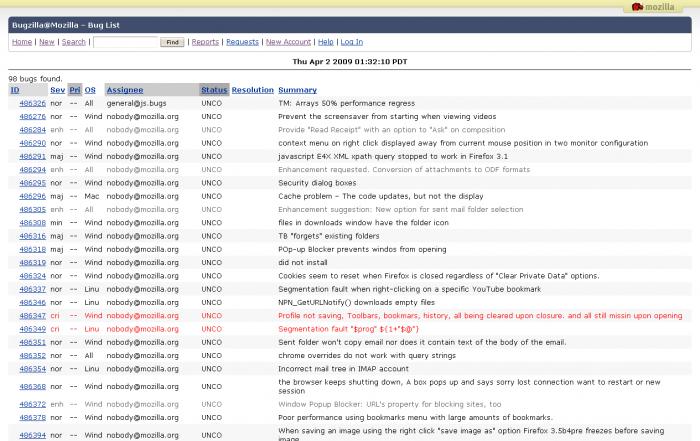The height and width of the screenshot is (441, 700).
Task: Click the Find button
Action: point(172,42)
